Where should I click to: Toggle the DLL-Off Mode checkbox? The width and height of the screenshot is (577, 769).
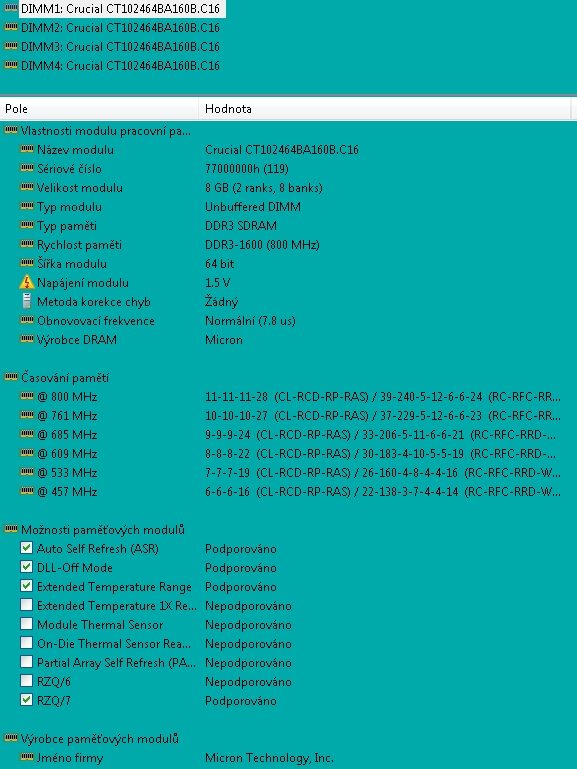pos(26,567)
